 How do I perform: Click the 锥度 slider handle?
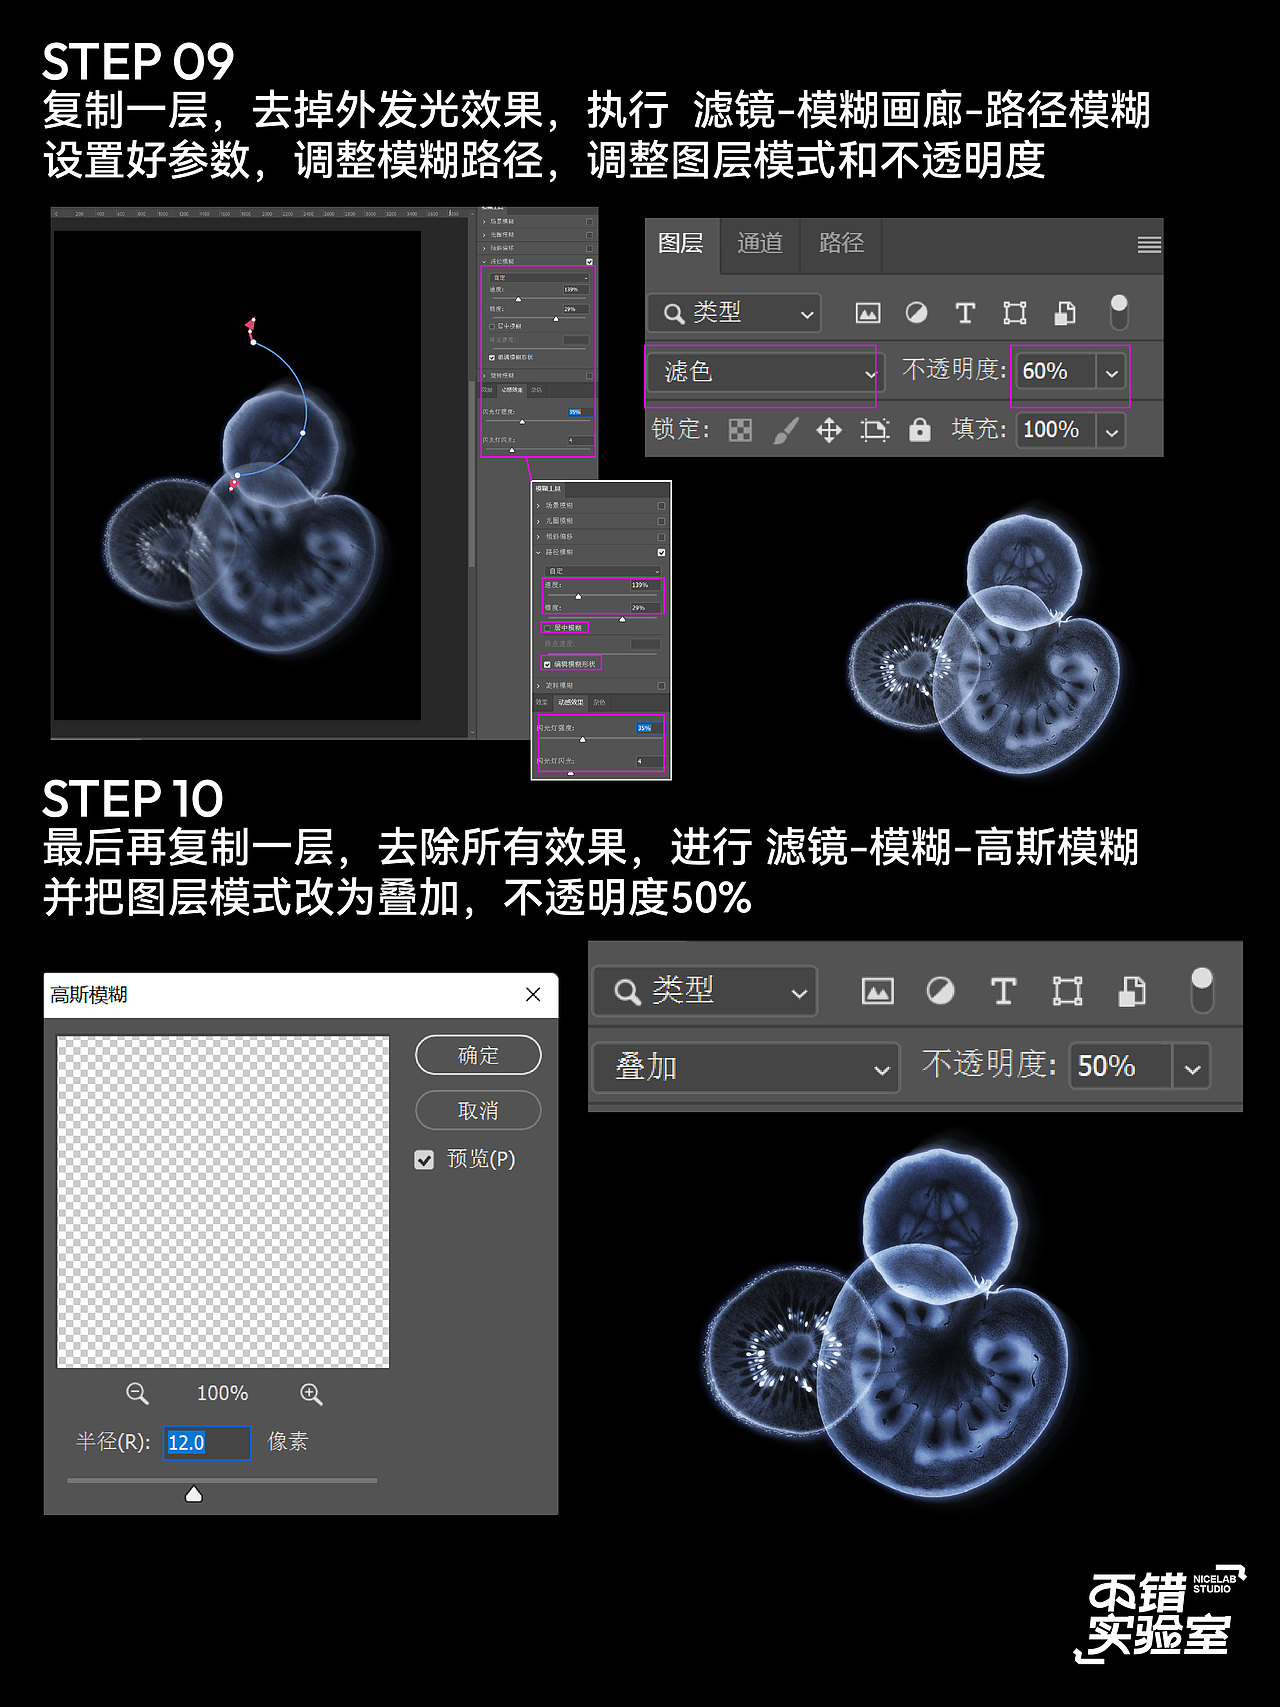coord(622,620)
